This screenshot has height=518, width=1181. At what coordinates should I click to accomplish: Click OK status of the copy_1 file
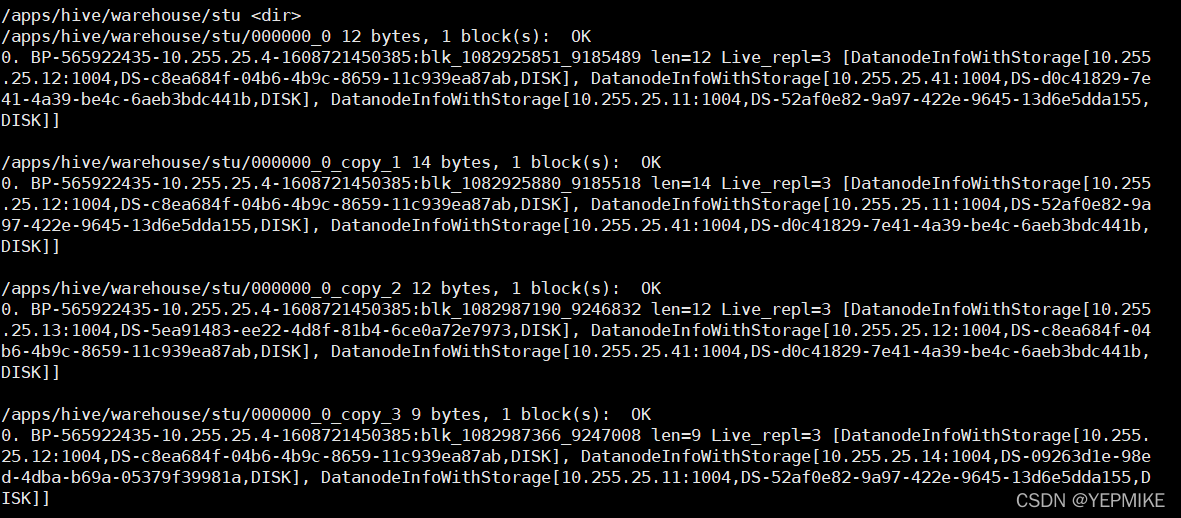(x=650, y=162)
